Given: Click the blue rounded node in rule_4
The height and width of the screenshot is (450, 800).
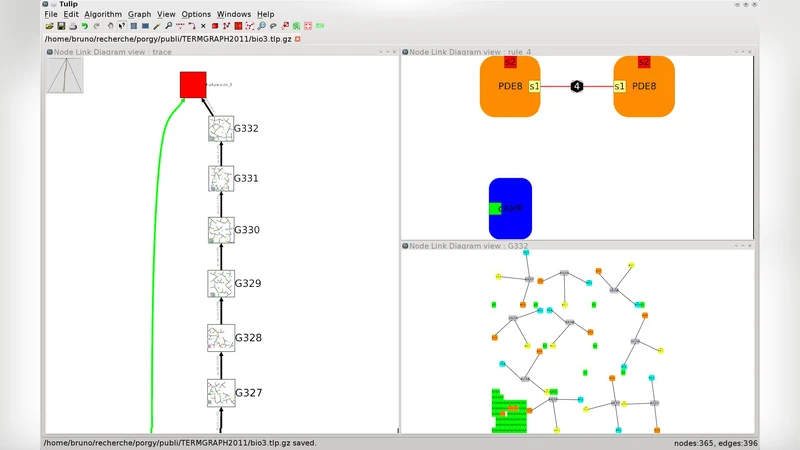Looking at the screenshot, I should click(x=510, y=207).
